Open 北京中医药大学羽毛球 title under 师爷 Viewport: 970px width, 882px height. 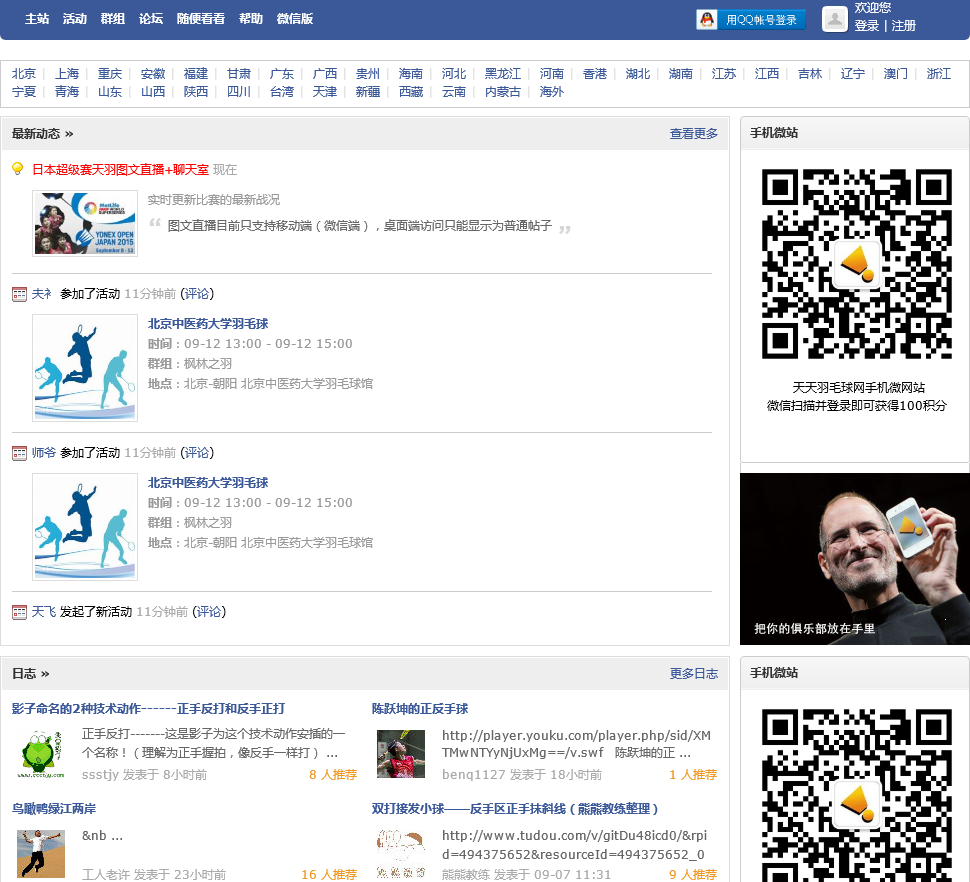208,482
